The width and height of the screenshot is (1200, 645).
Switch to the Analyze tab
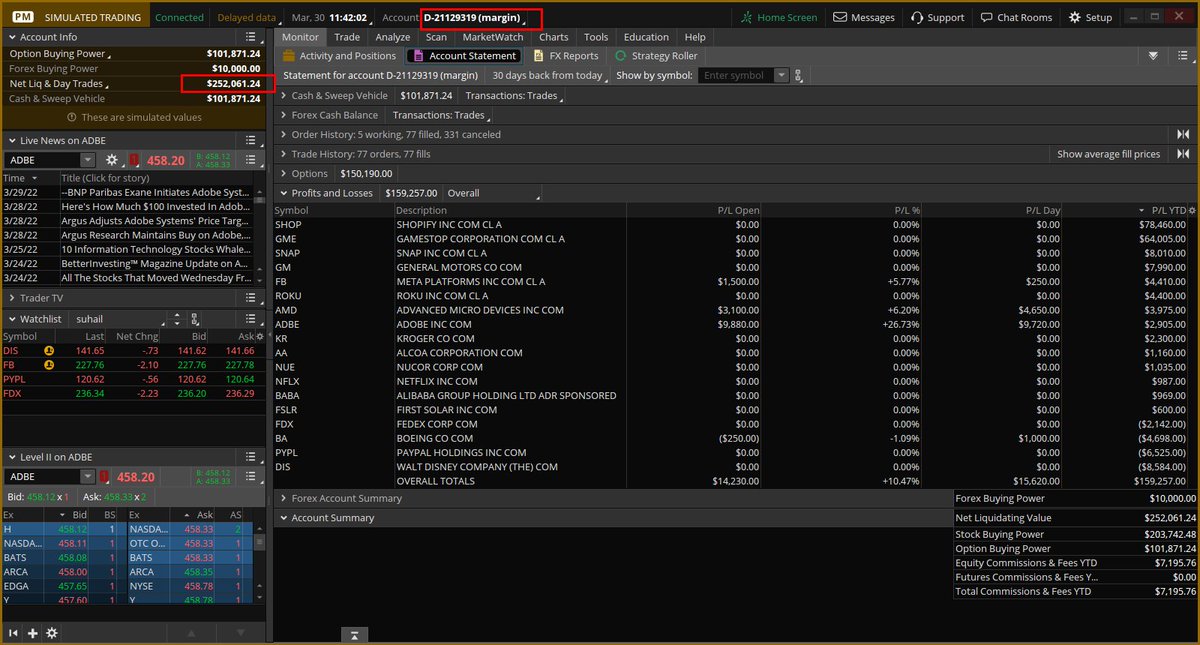[393, 37]
